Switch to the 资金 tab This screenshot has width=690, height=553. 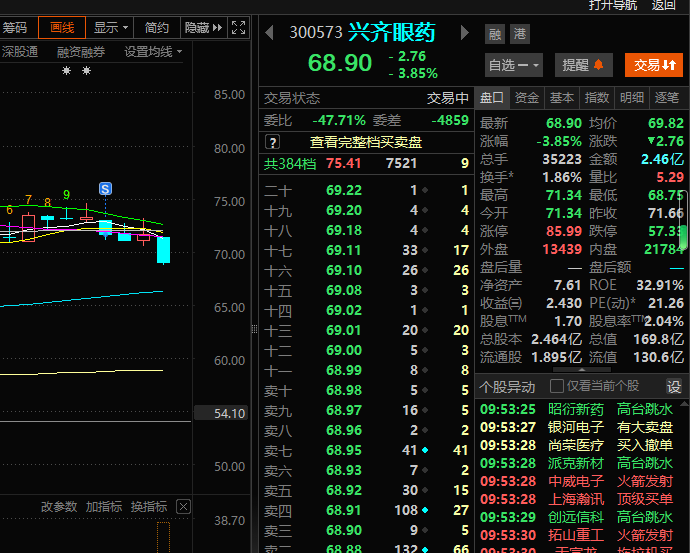point(527,98)
